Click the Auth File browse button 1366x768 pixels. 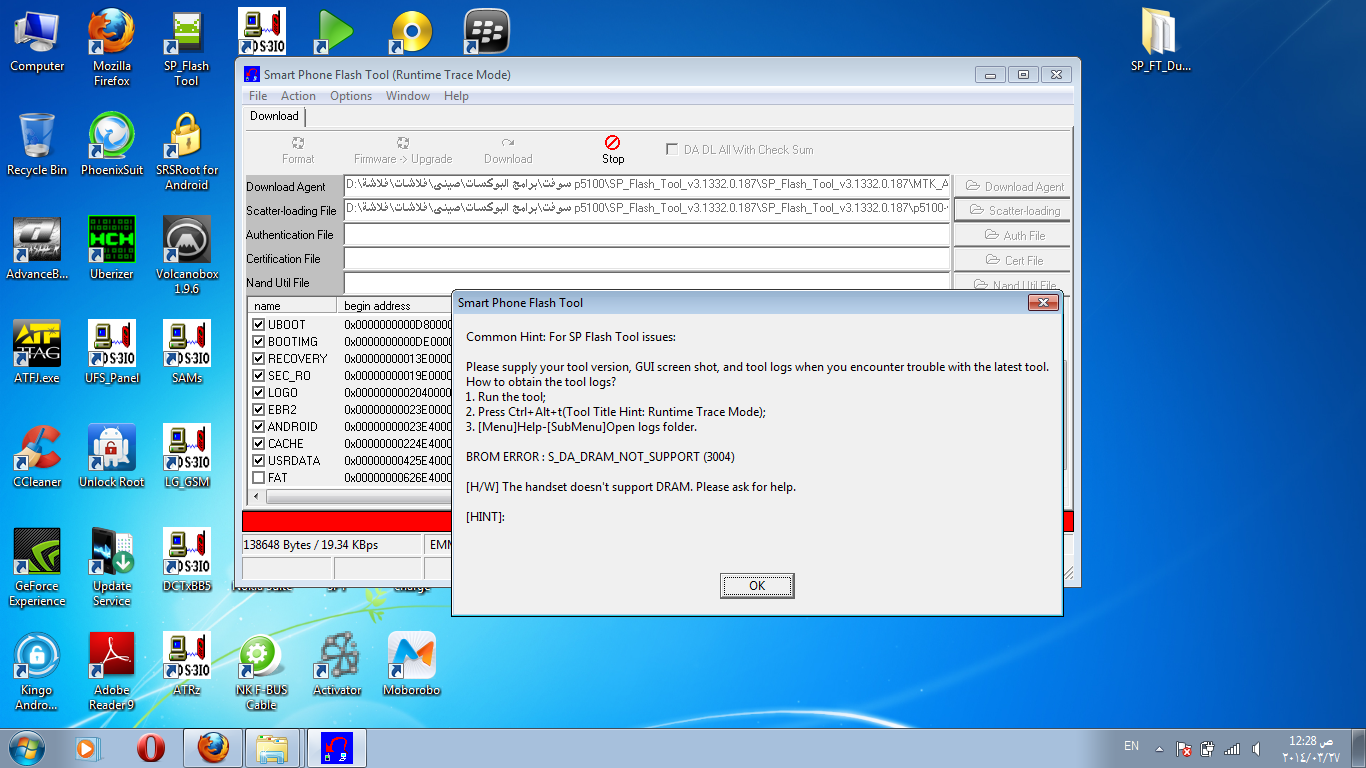pos(1012,235)
